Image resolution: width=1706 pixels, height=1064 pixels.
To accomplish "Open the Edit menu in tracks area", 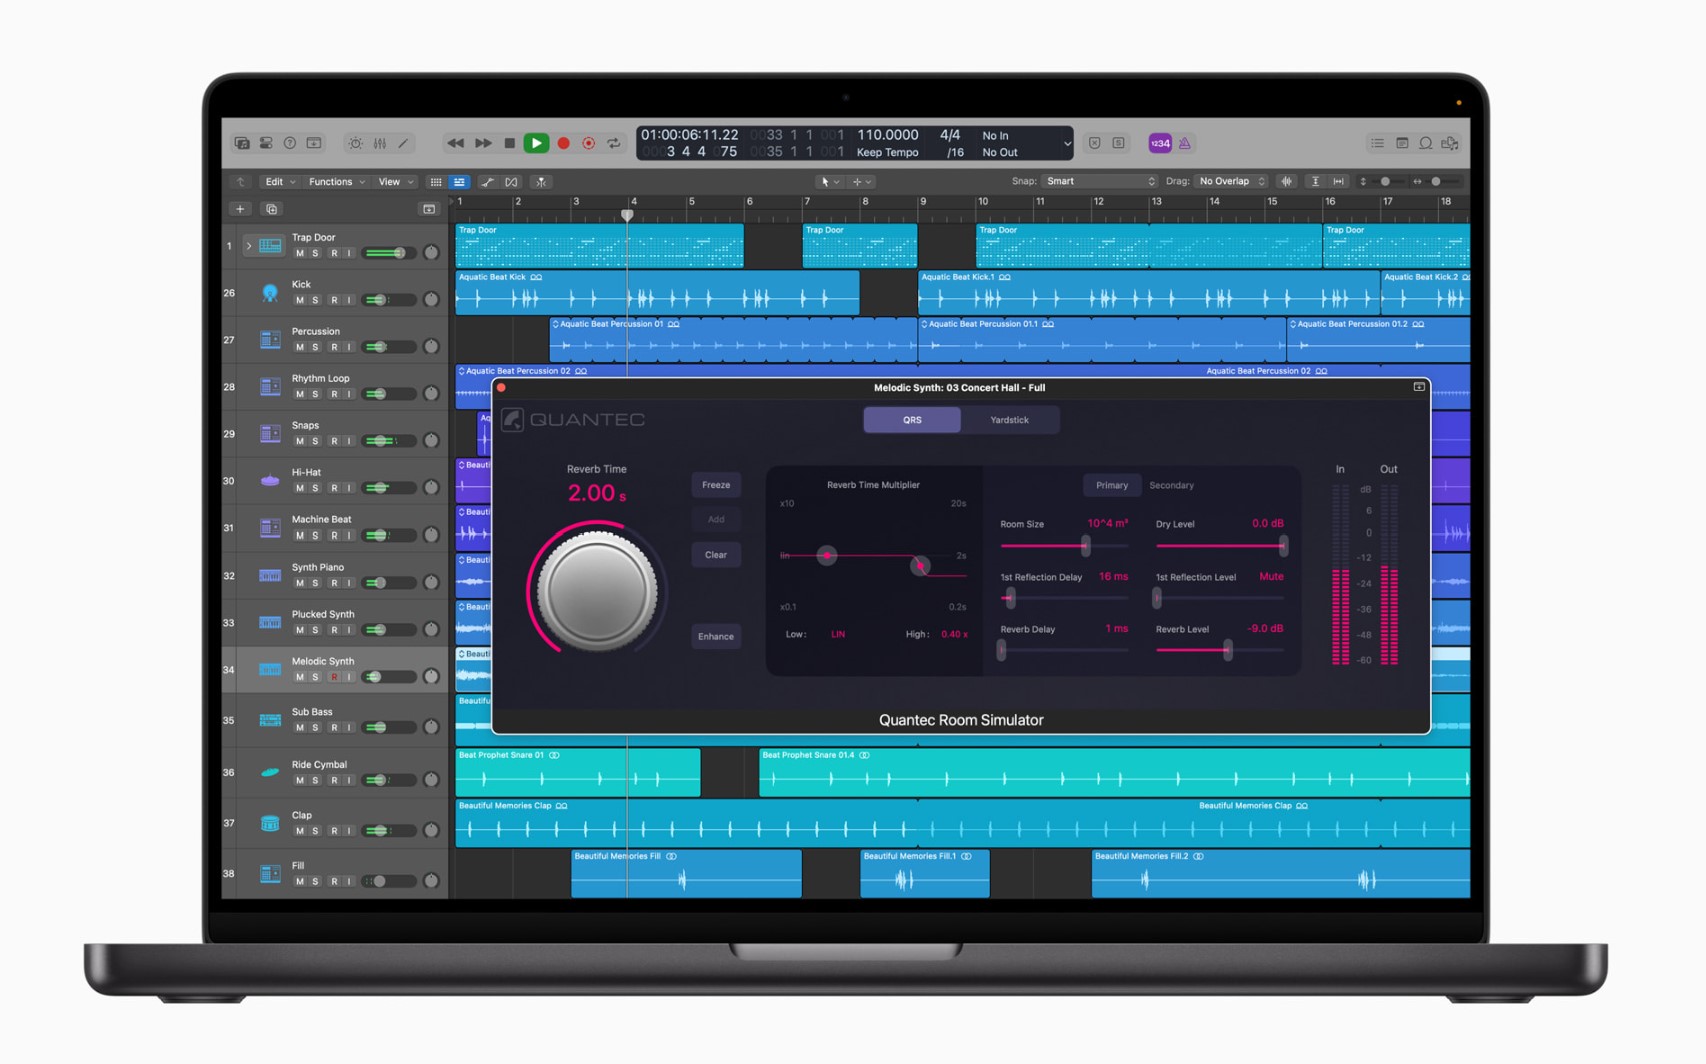I will click(279, 182).
